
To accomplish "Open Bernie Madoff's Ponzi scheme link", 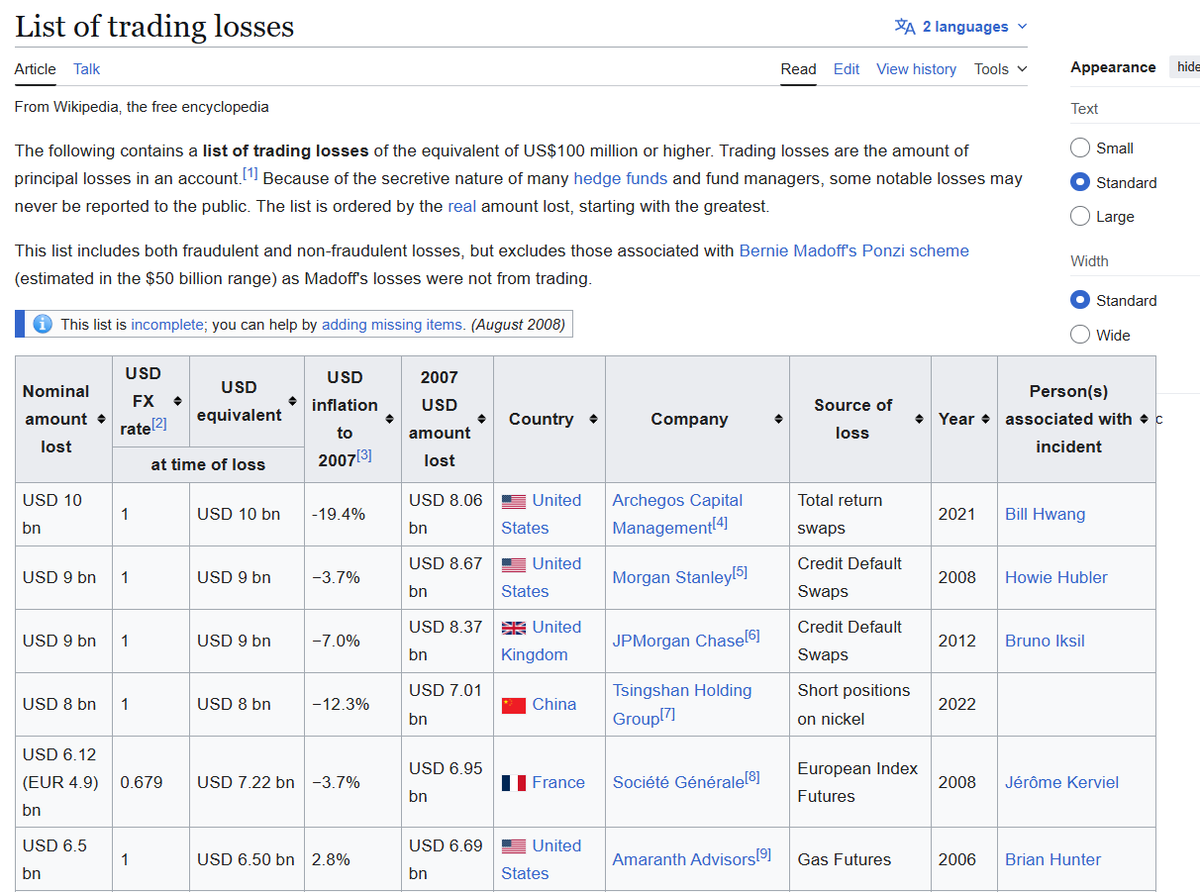I will click(x=854, y=250).
